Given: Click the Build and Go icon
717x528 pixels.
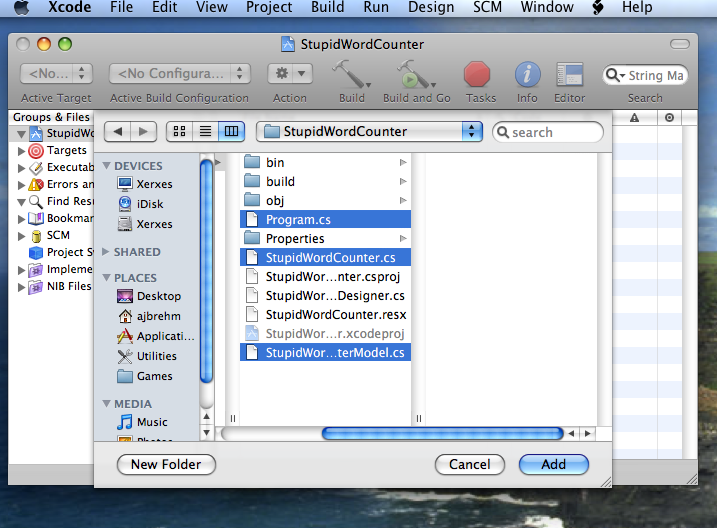Looking at the screenshot, I should point(416,74).
